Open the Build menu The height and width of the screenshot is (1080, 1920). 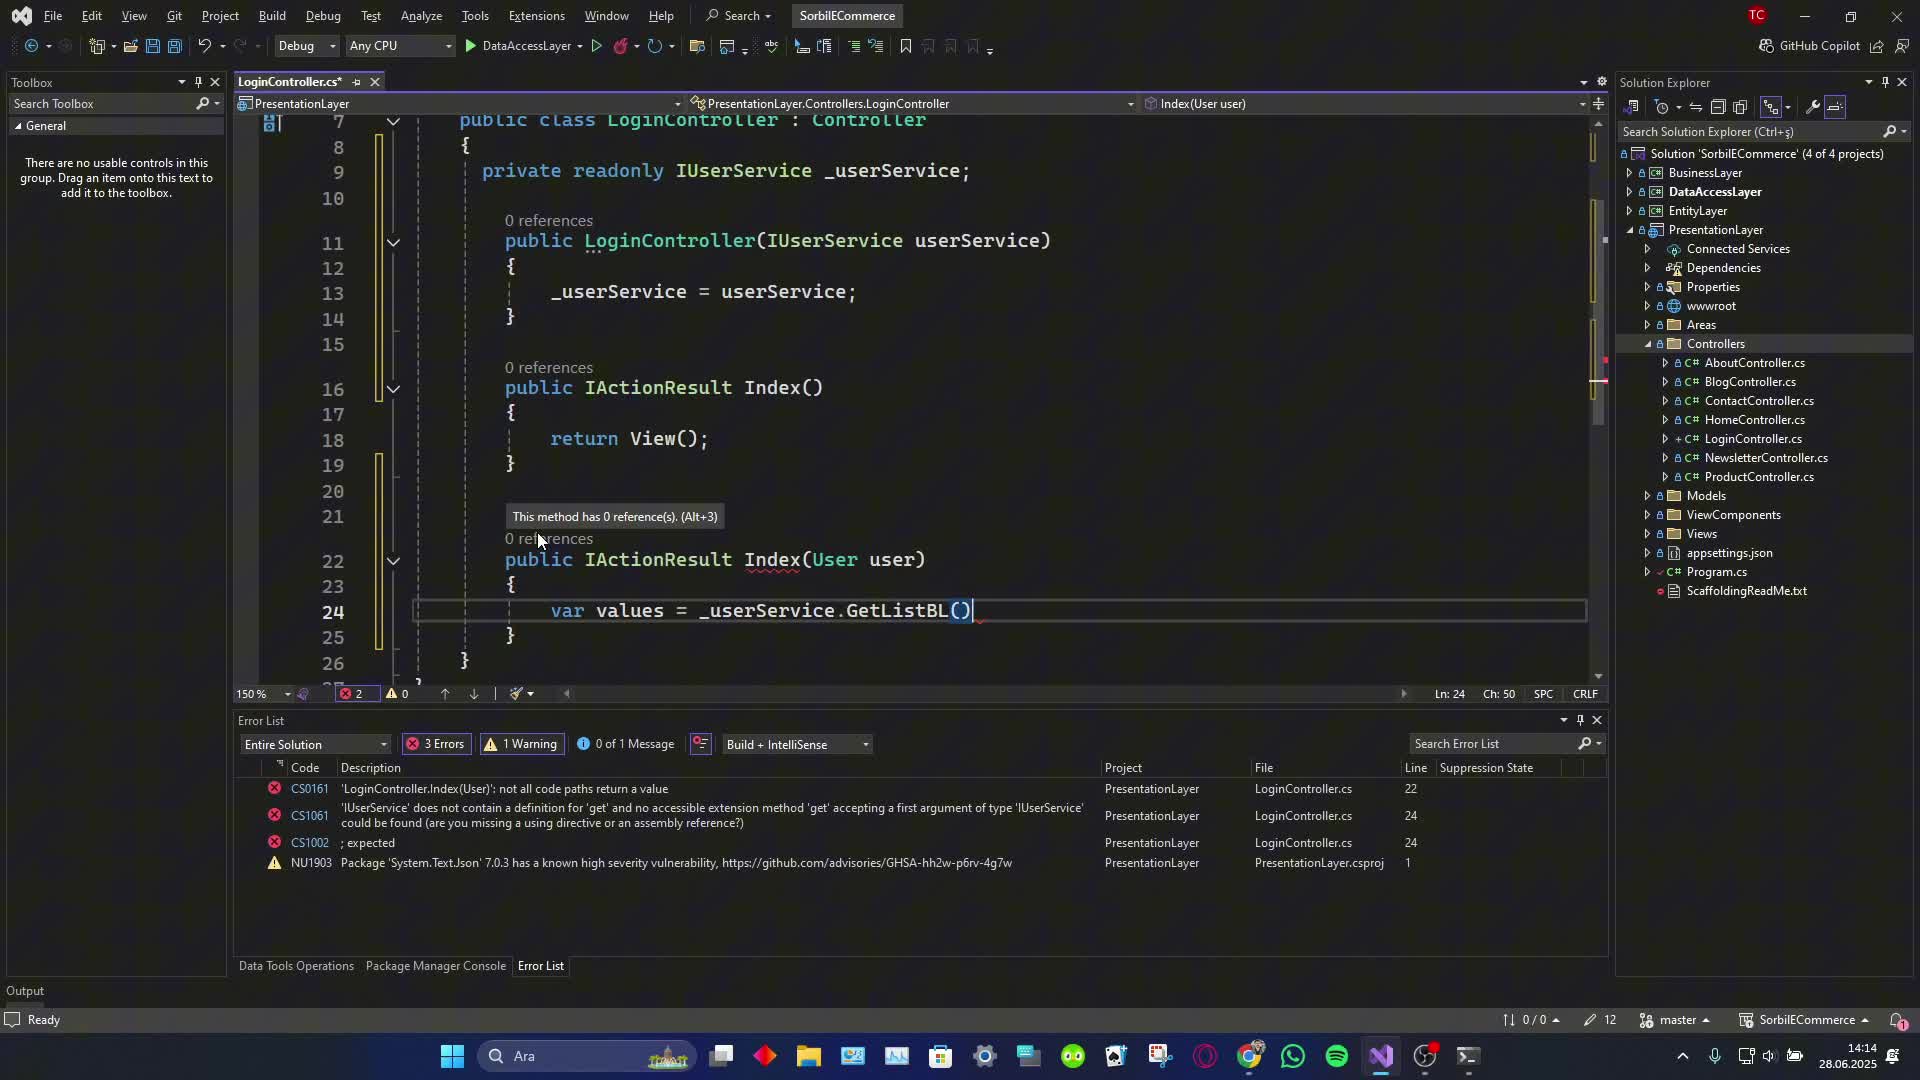(x=272, y=16)
